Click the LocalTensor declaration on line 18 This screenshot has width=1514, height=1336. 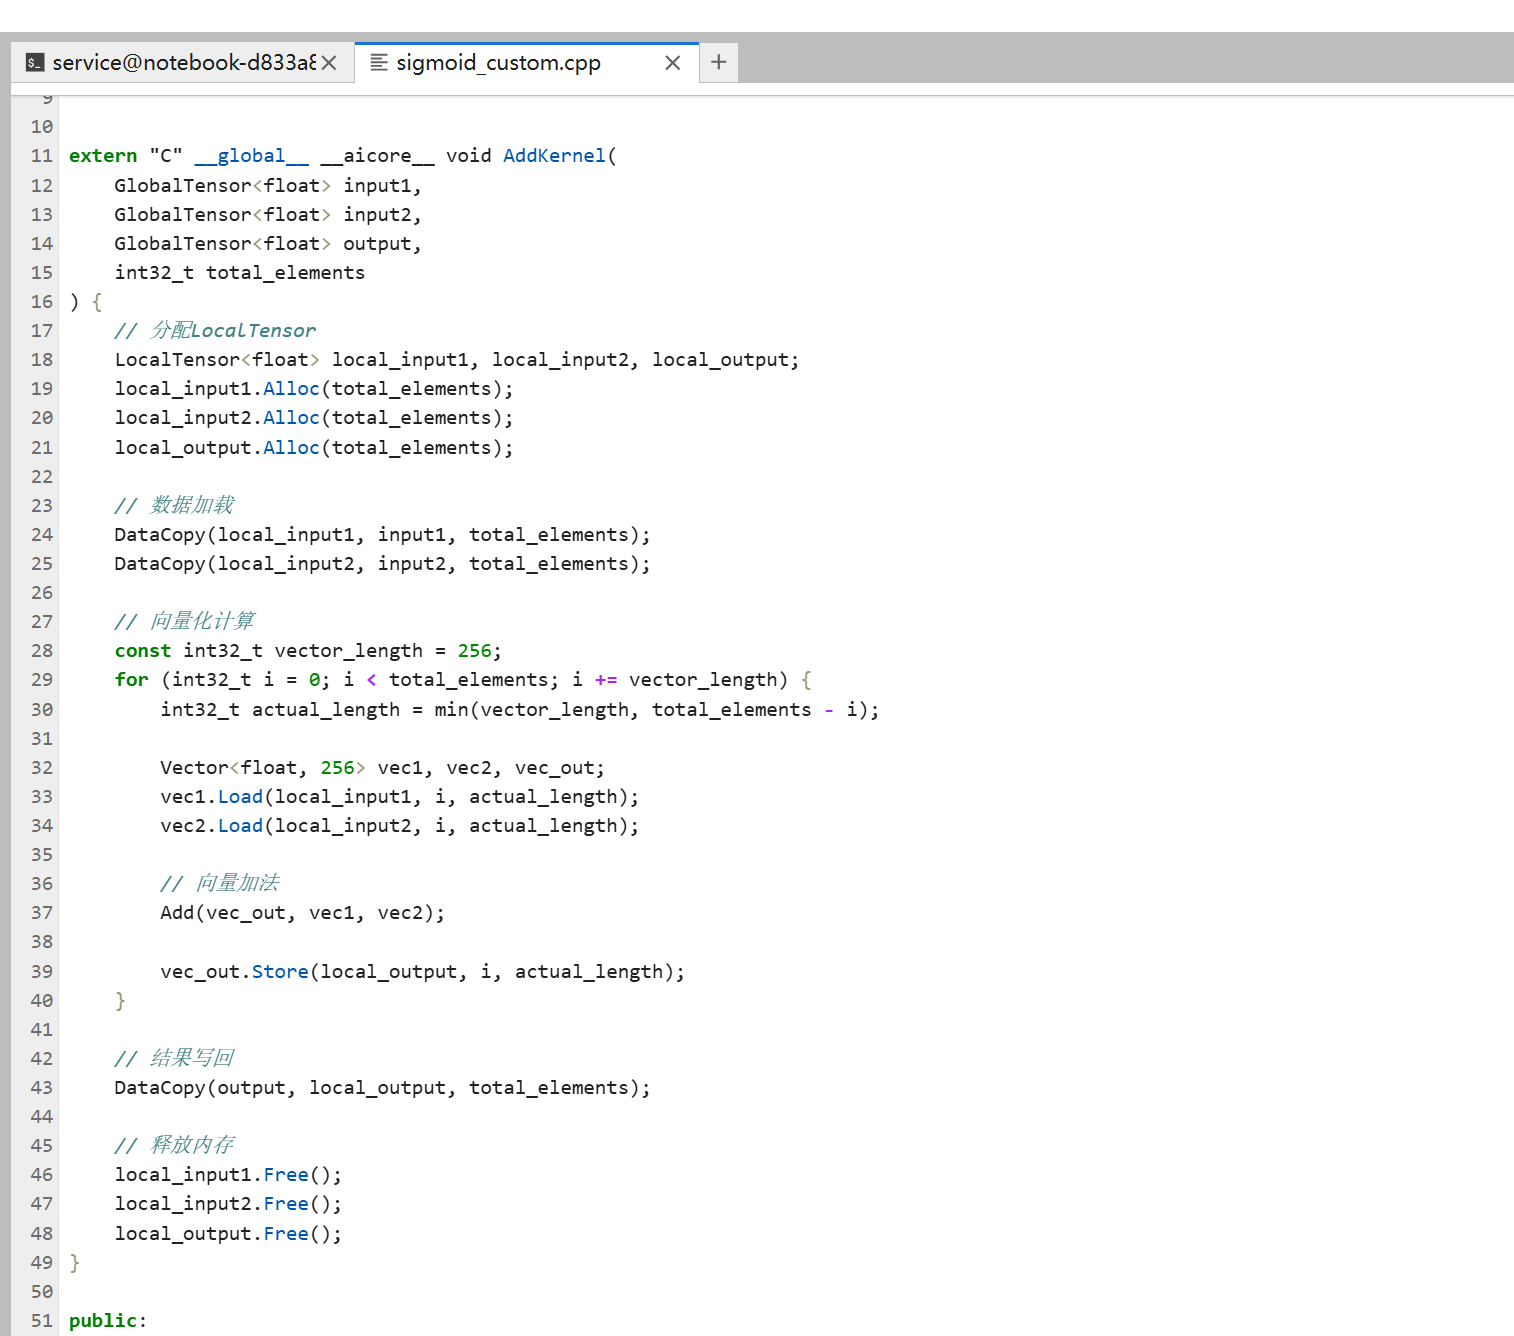457,360
